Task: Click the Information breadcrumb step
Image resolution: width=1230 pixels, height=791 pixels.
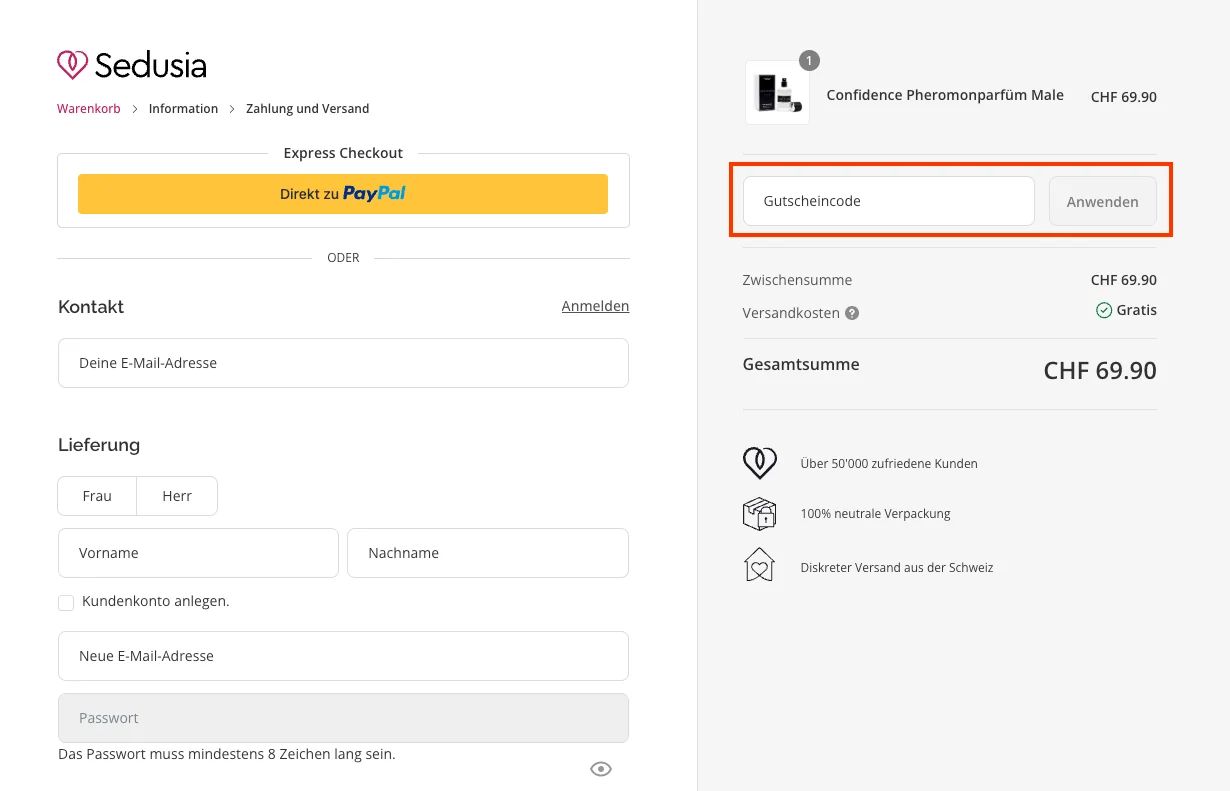Action: (183, 109)
